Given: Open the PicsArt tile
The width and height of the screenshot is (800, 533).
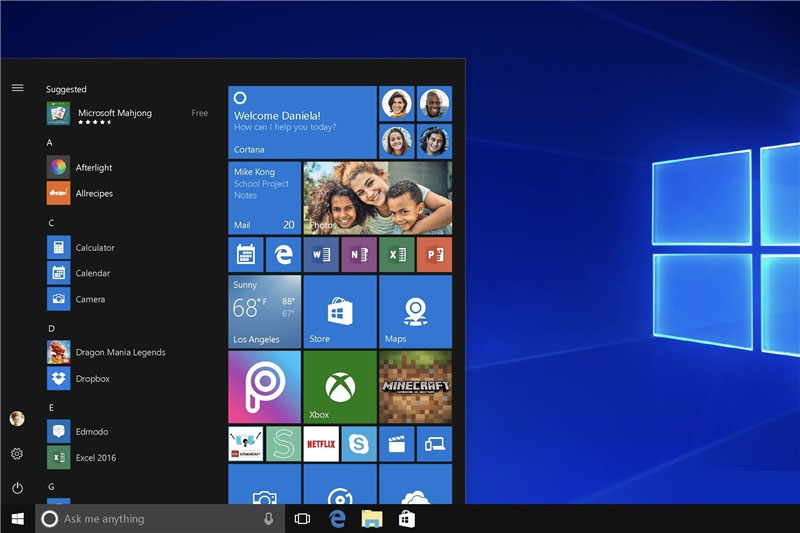Looking at the screenshot, I should point(264,386).
